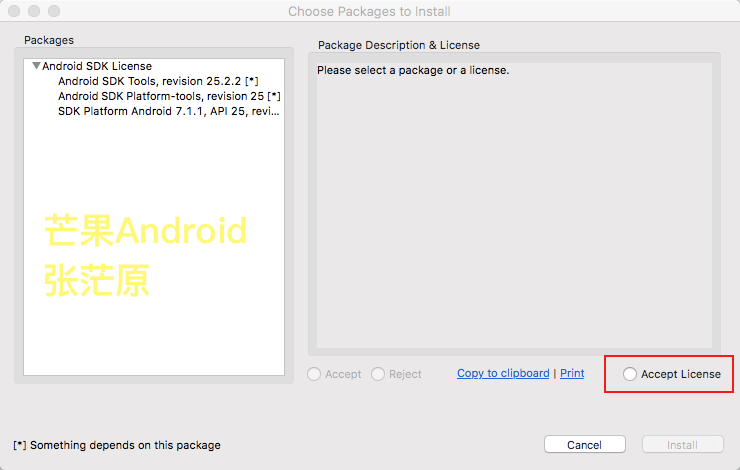Select Android SDK Tools, revision 25.2.2
Image resolution: width=740 pixels, height=470 pixels.
(158, 81)
